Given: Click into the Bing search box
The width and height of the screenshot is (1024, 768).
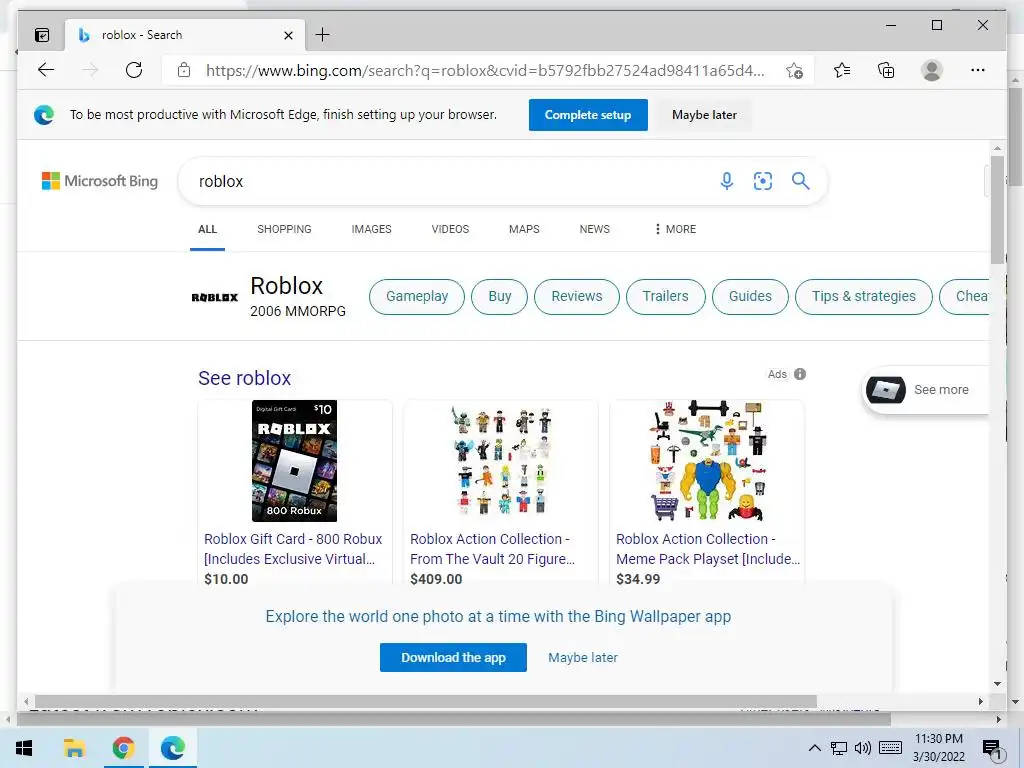Looking at the screenshot, I should (x=451, y=181).
